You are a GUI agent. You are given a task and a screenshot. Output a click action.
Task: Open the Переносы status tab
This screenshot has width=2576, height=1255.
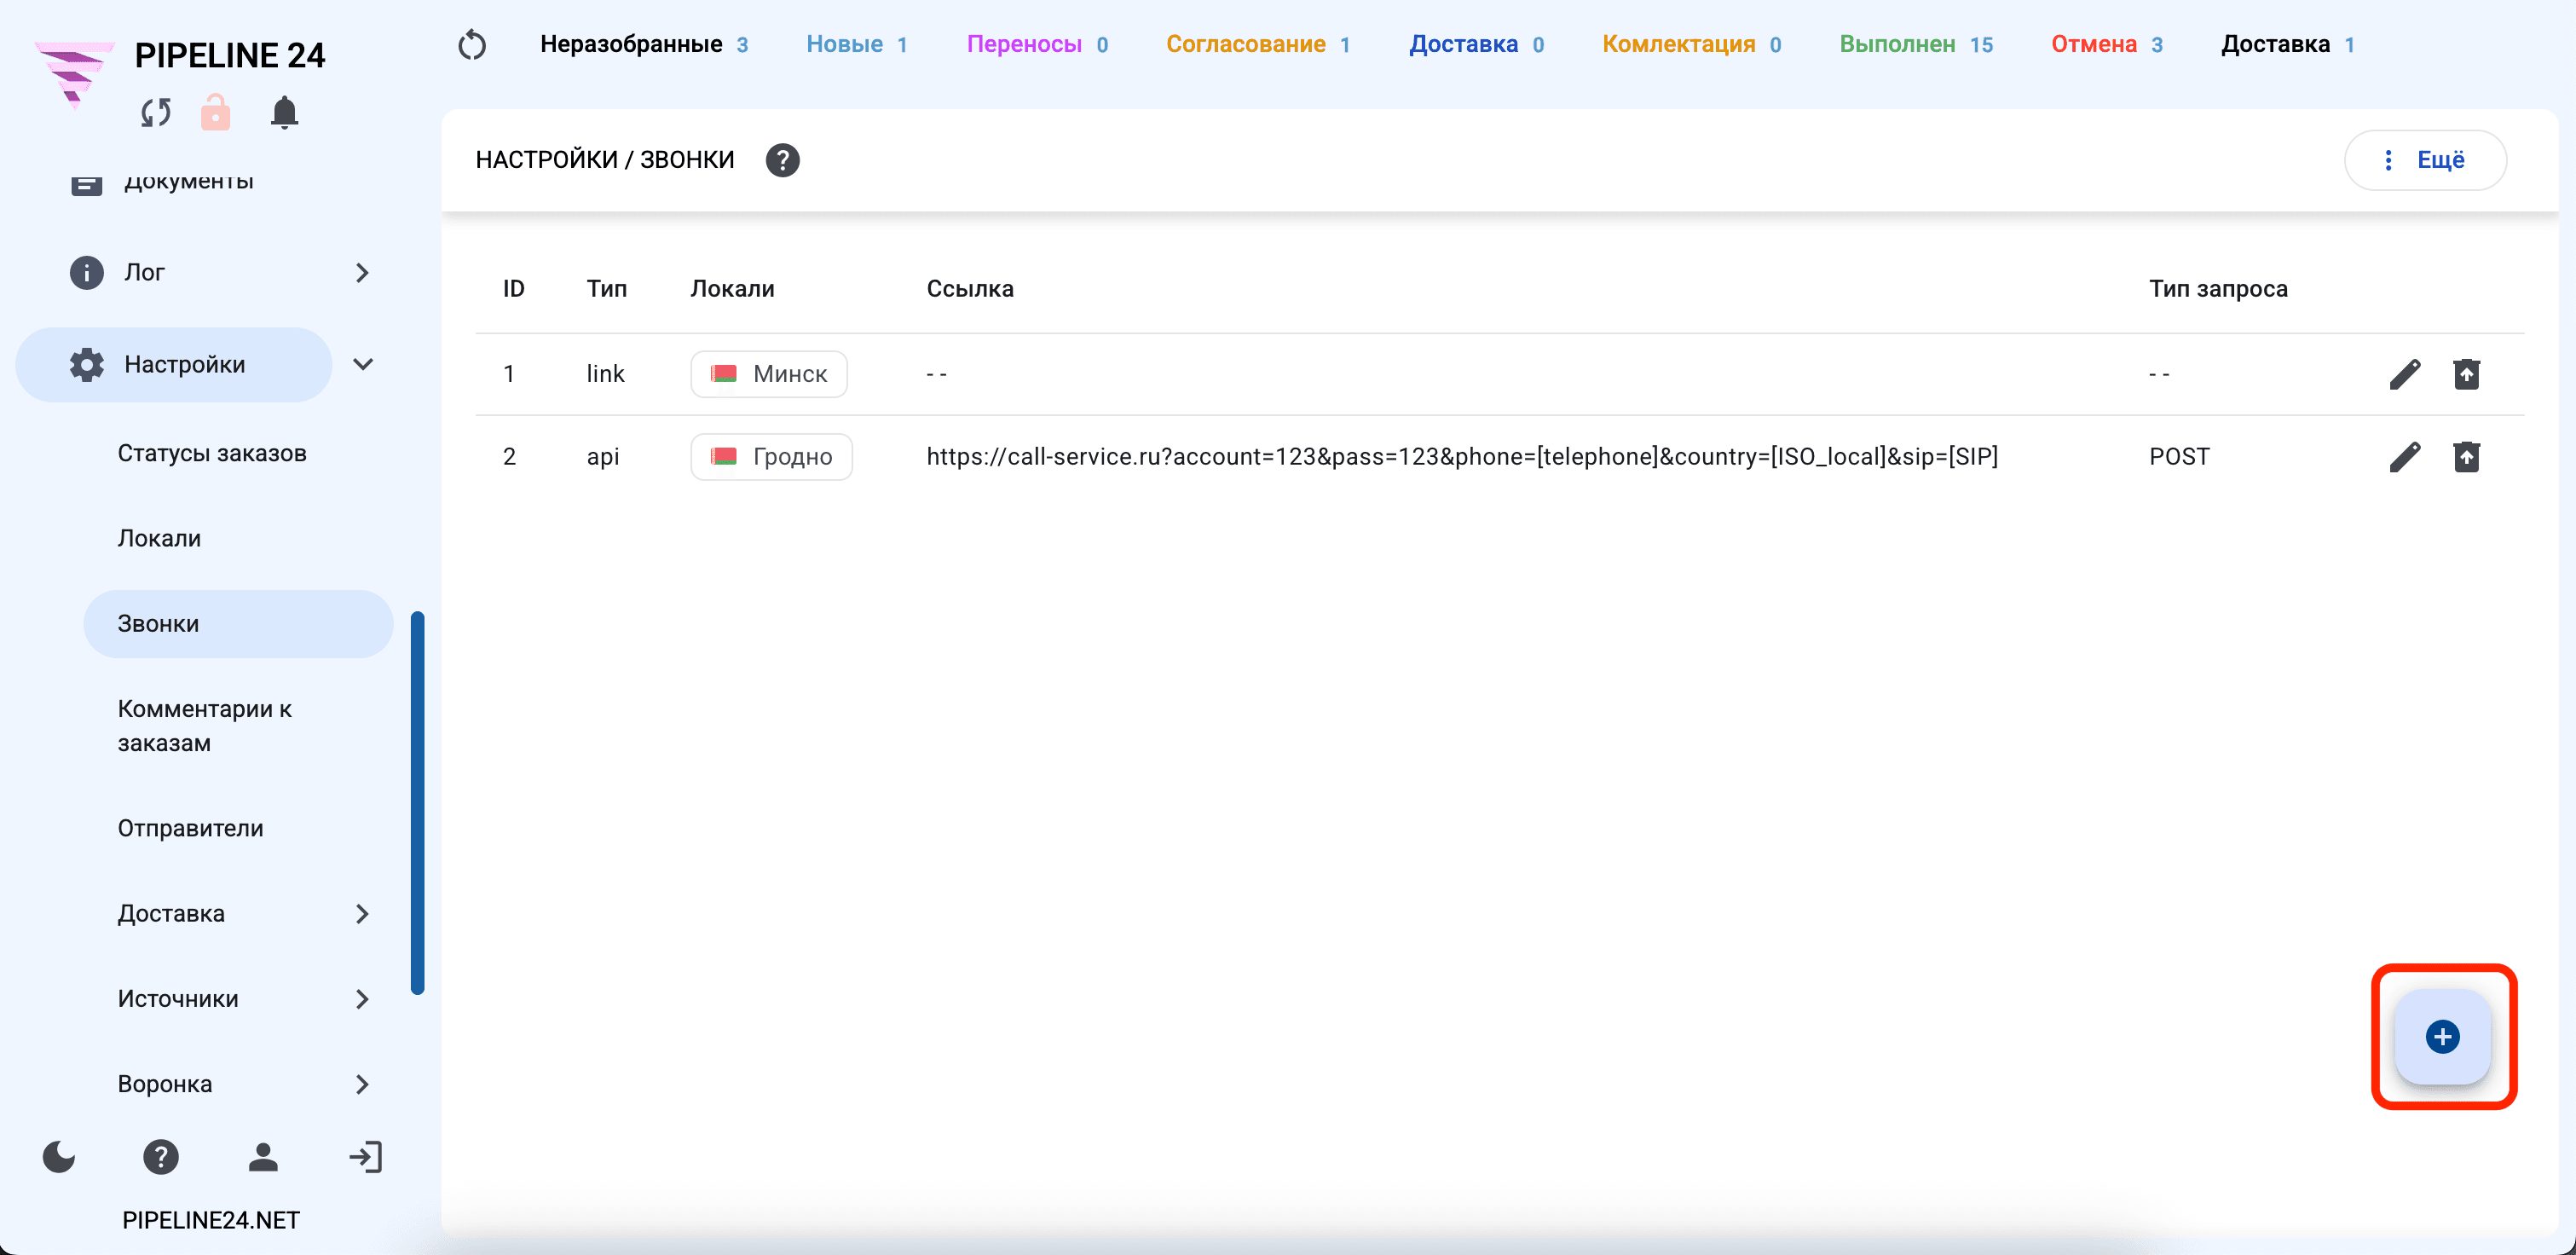1037,45
